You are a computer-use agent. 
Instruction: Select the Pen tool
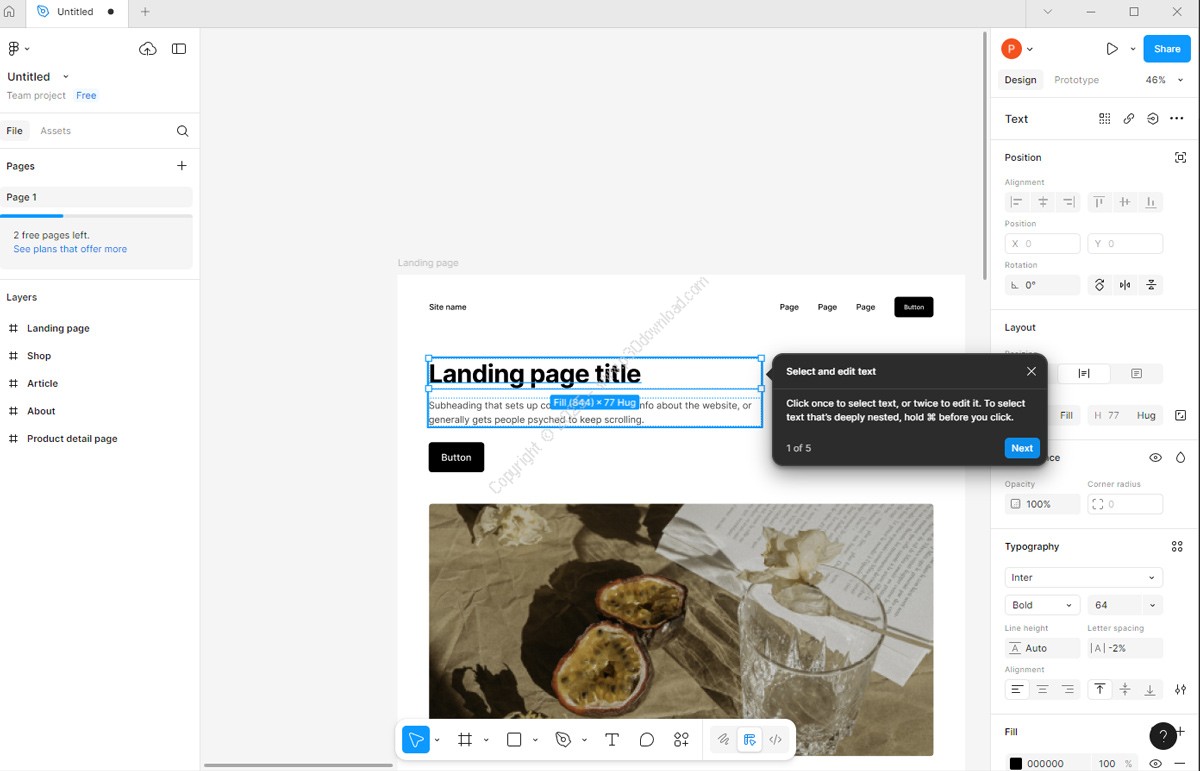coord(563,740)
